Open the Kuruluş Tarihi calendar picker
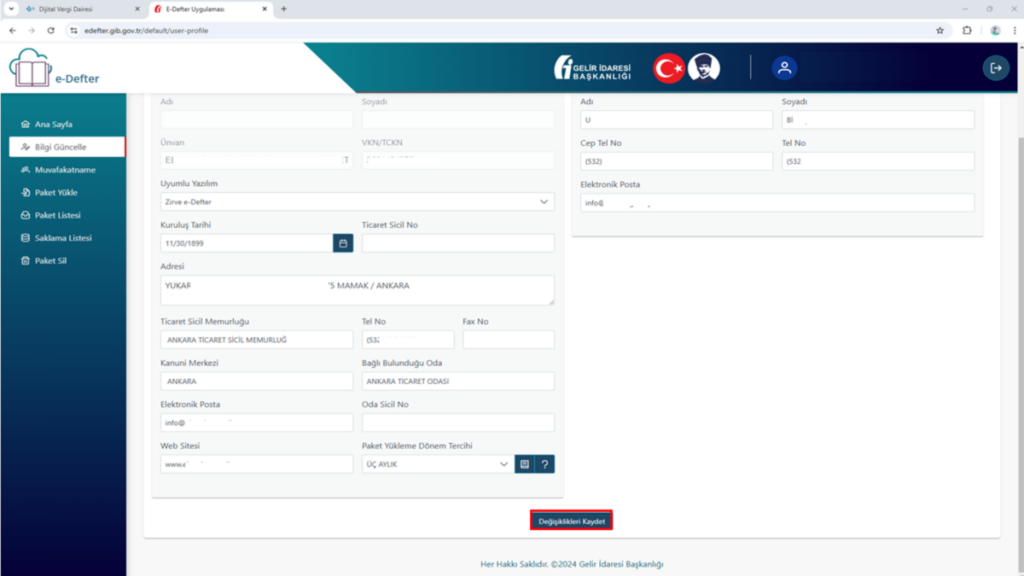The image size is (1024, 576). click(x=343, y=243)
